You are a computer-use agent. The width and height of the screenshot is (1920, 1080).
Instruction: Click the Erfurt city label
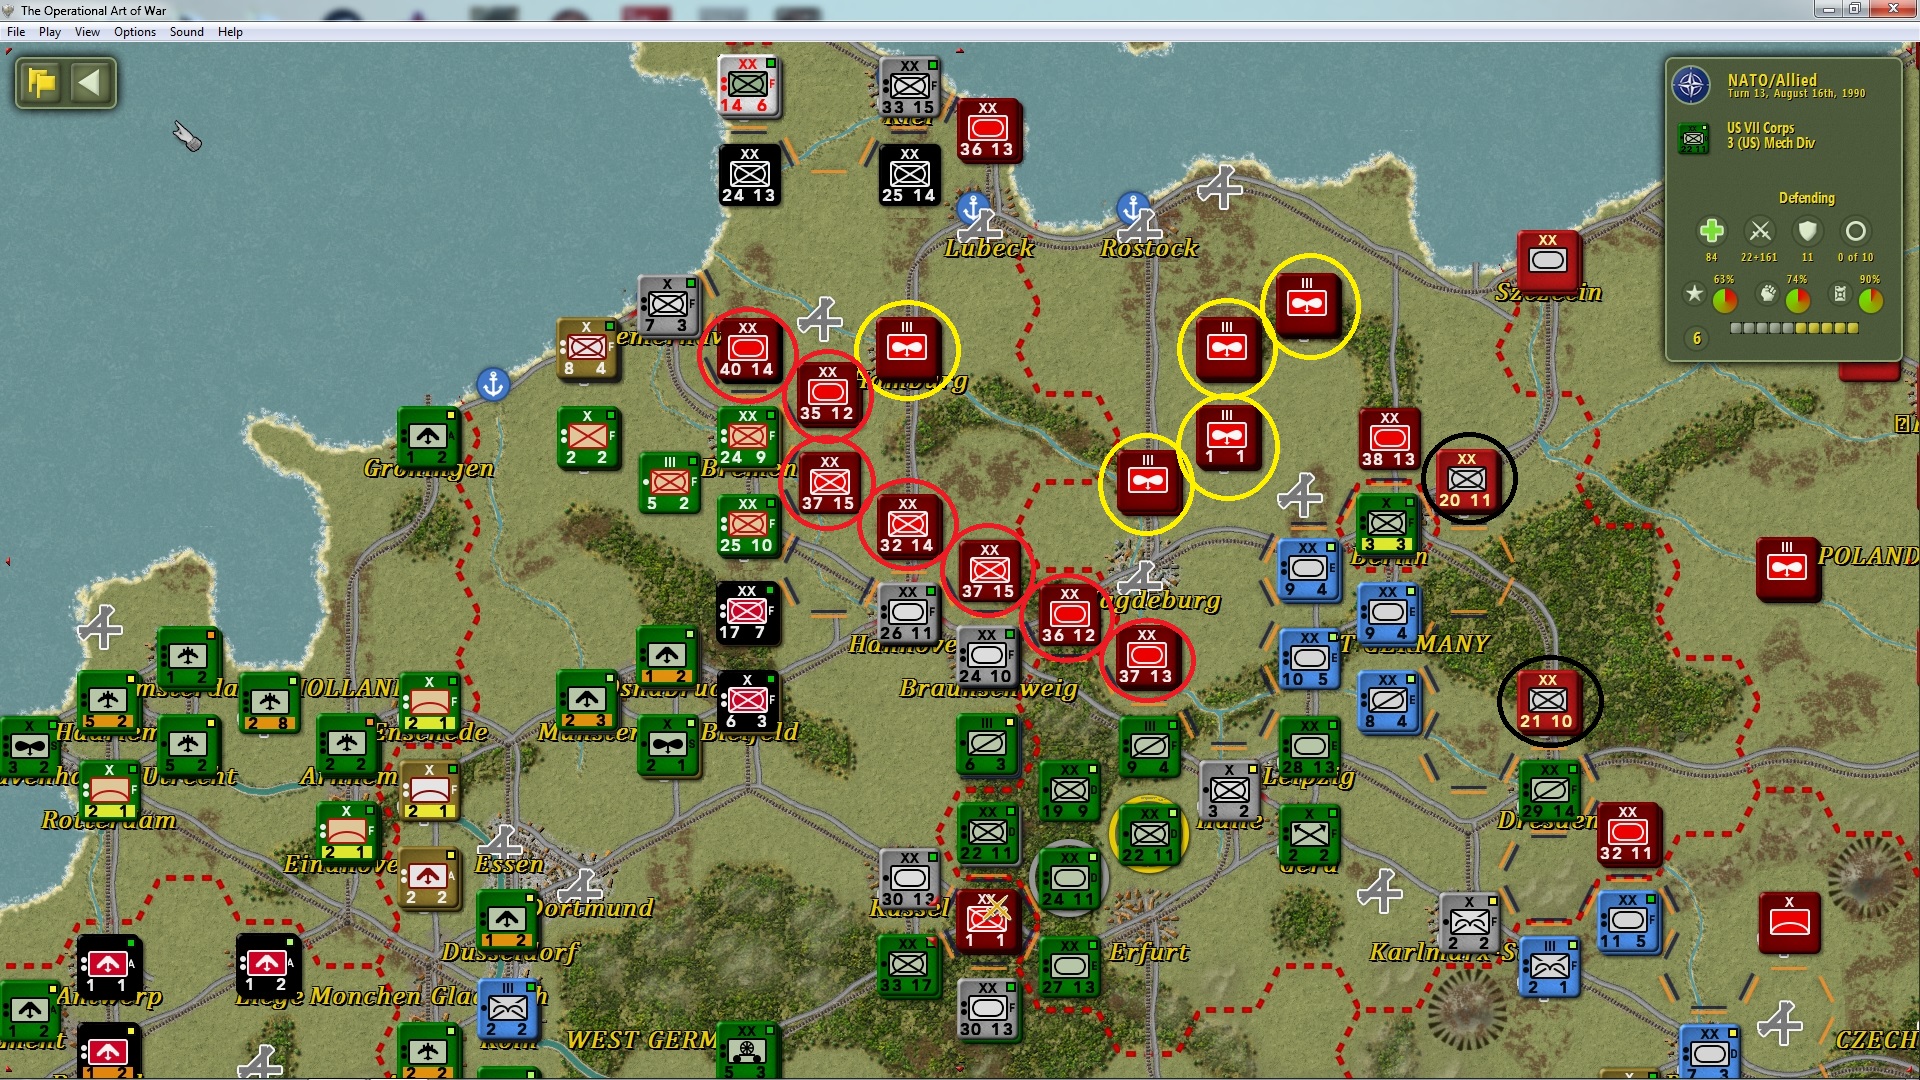click(1149, 952)
